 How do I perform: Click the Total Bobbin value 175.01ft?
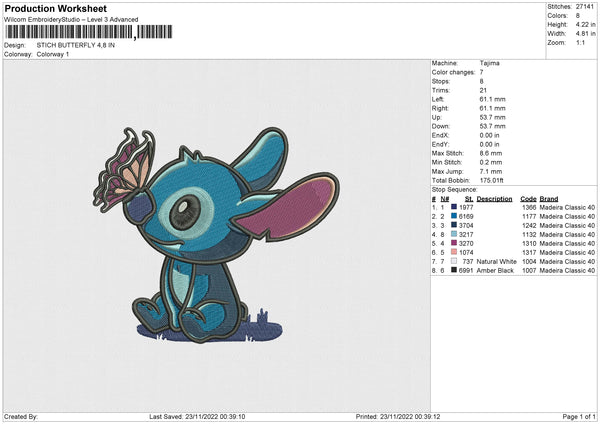click(x=491, y=180)
